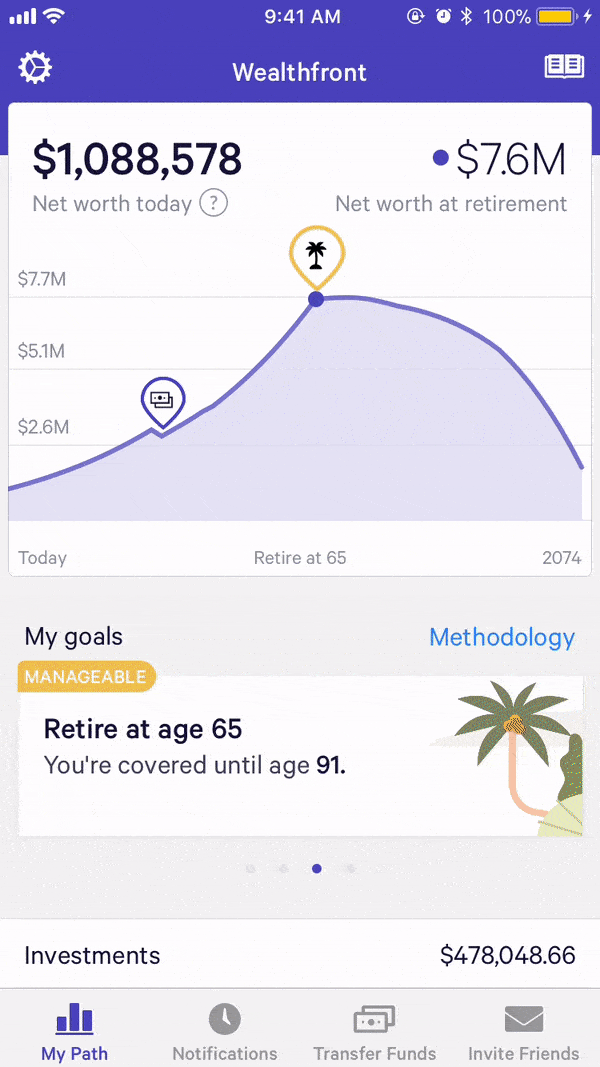Select the first goal page dot
The image size is (600, 1067).
coord(250,869)
